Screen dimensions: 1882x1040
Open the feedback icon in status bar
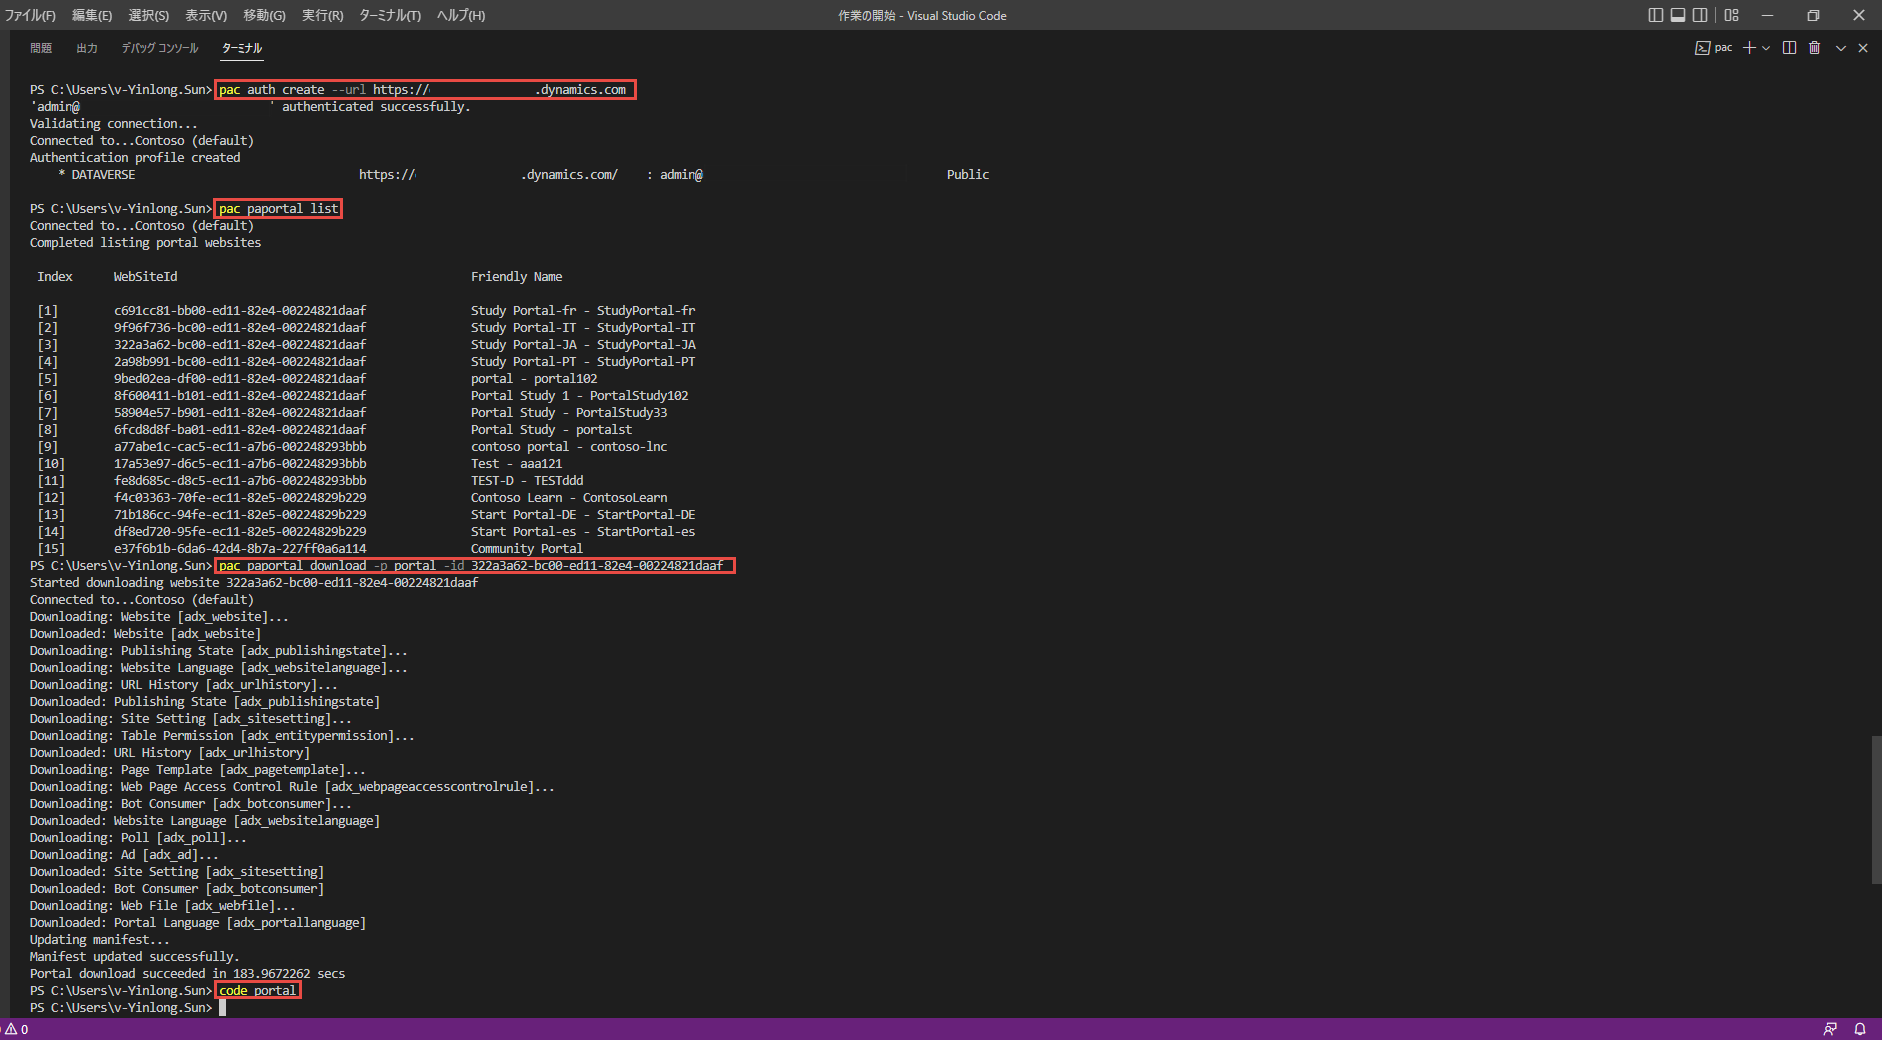[x=1830, y=1029]
